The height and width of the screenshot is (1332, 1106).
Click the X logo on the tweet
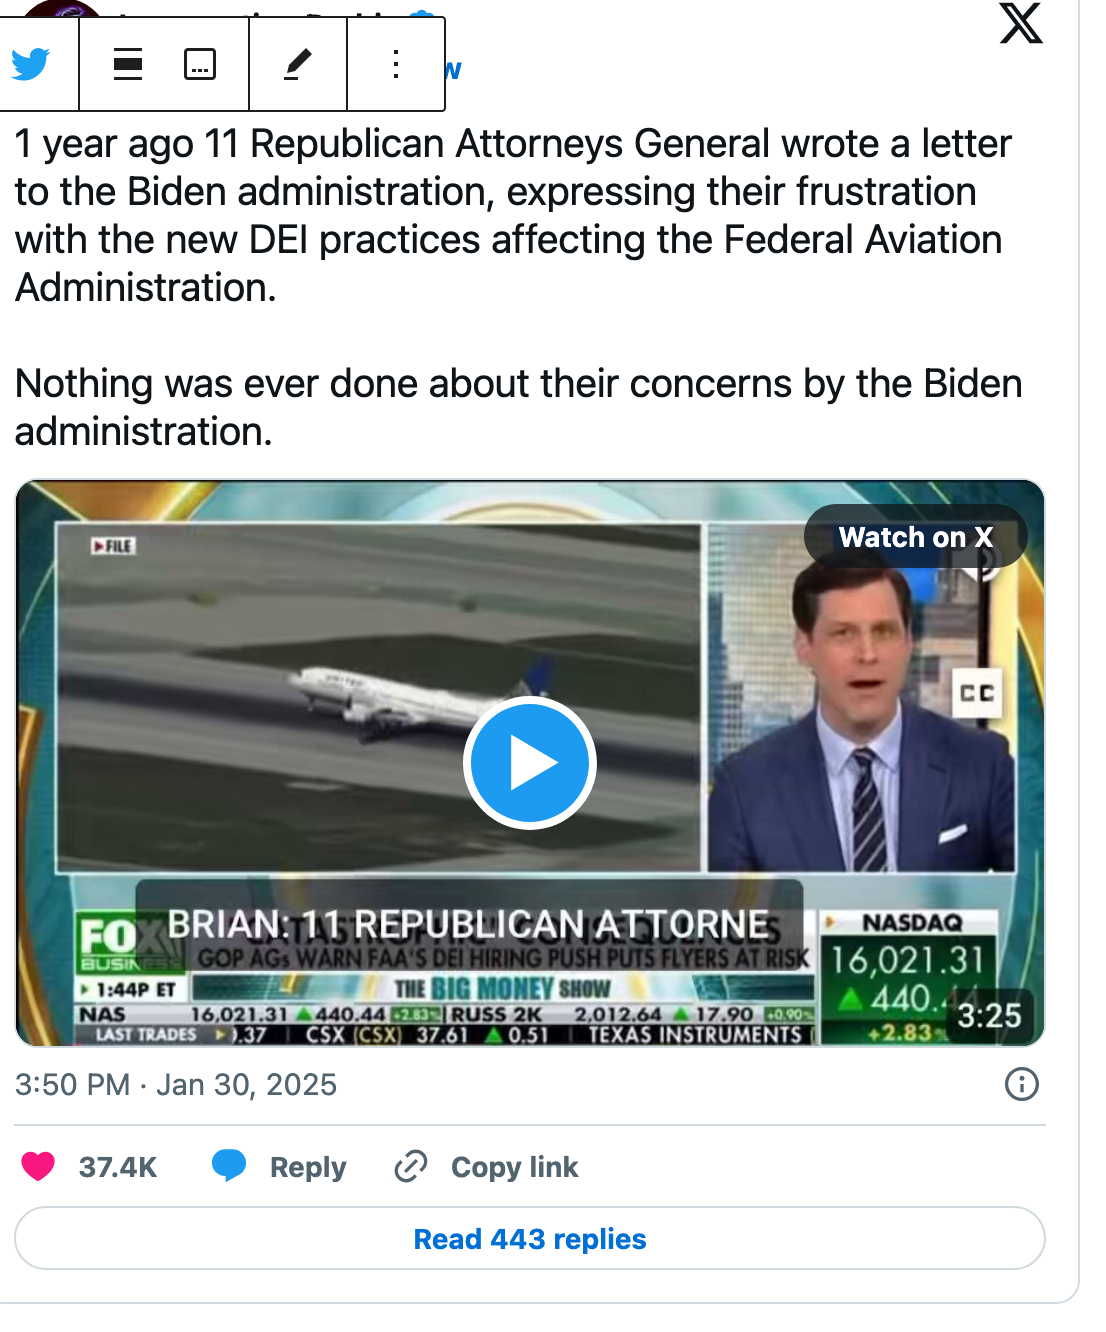point(1021,22)
